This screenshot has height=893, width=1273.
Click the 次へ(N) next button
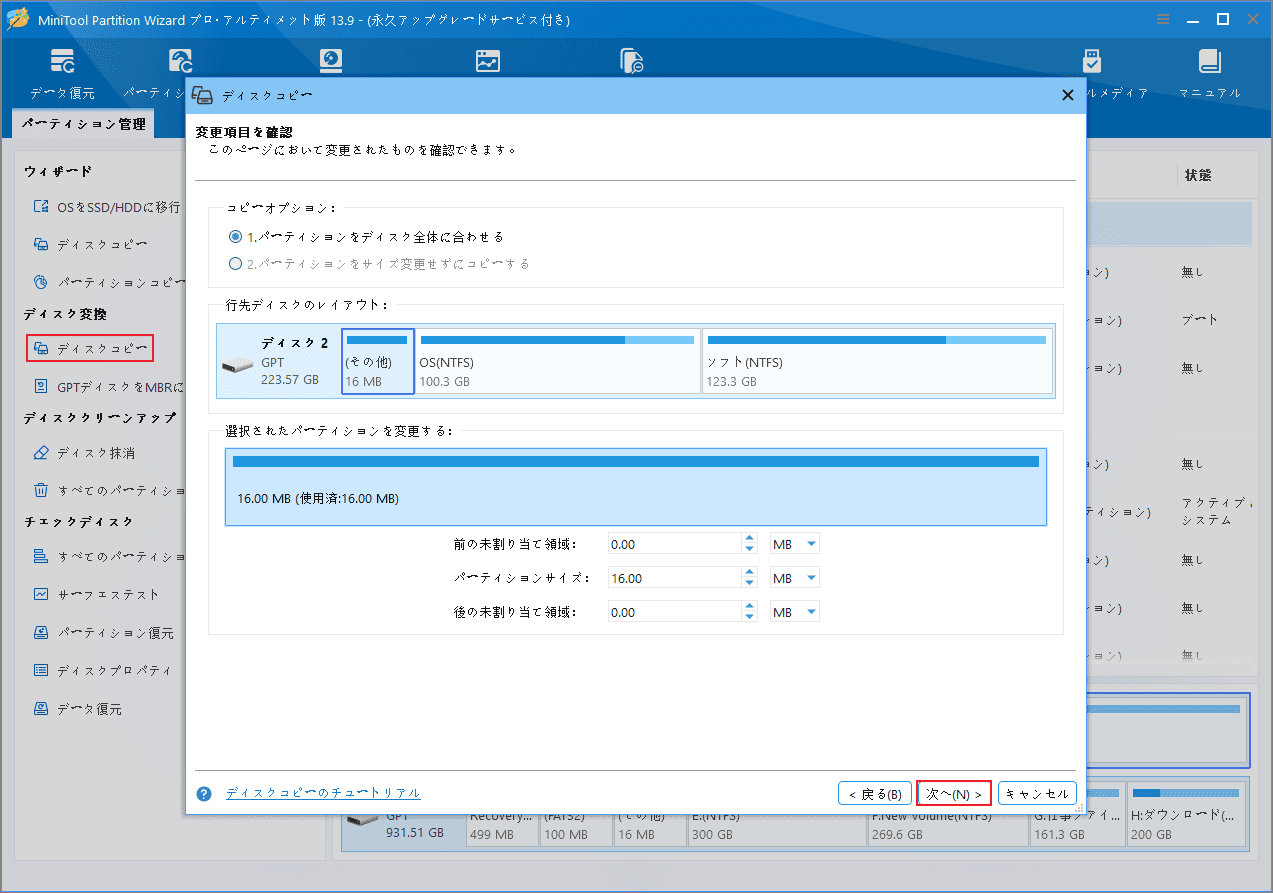coord(954,794)
